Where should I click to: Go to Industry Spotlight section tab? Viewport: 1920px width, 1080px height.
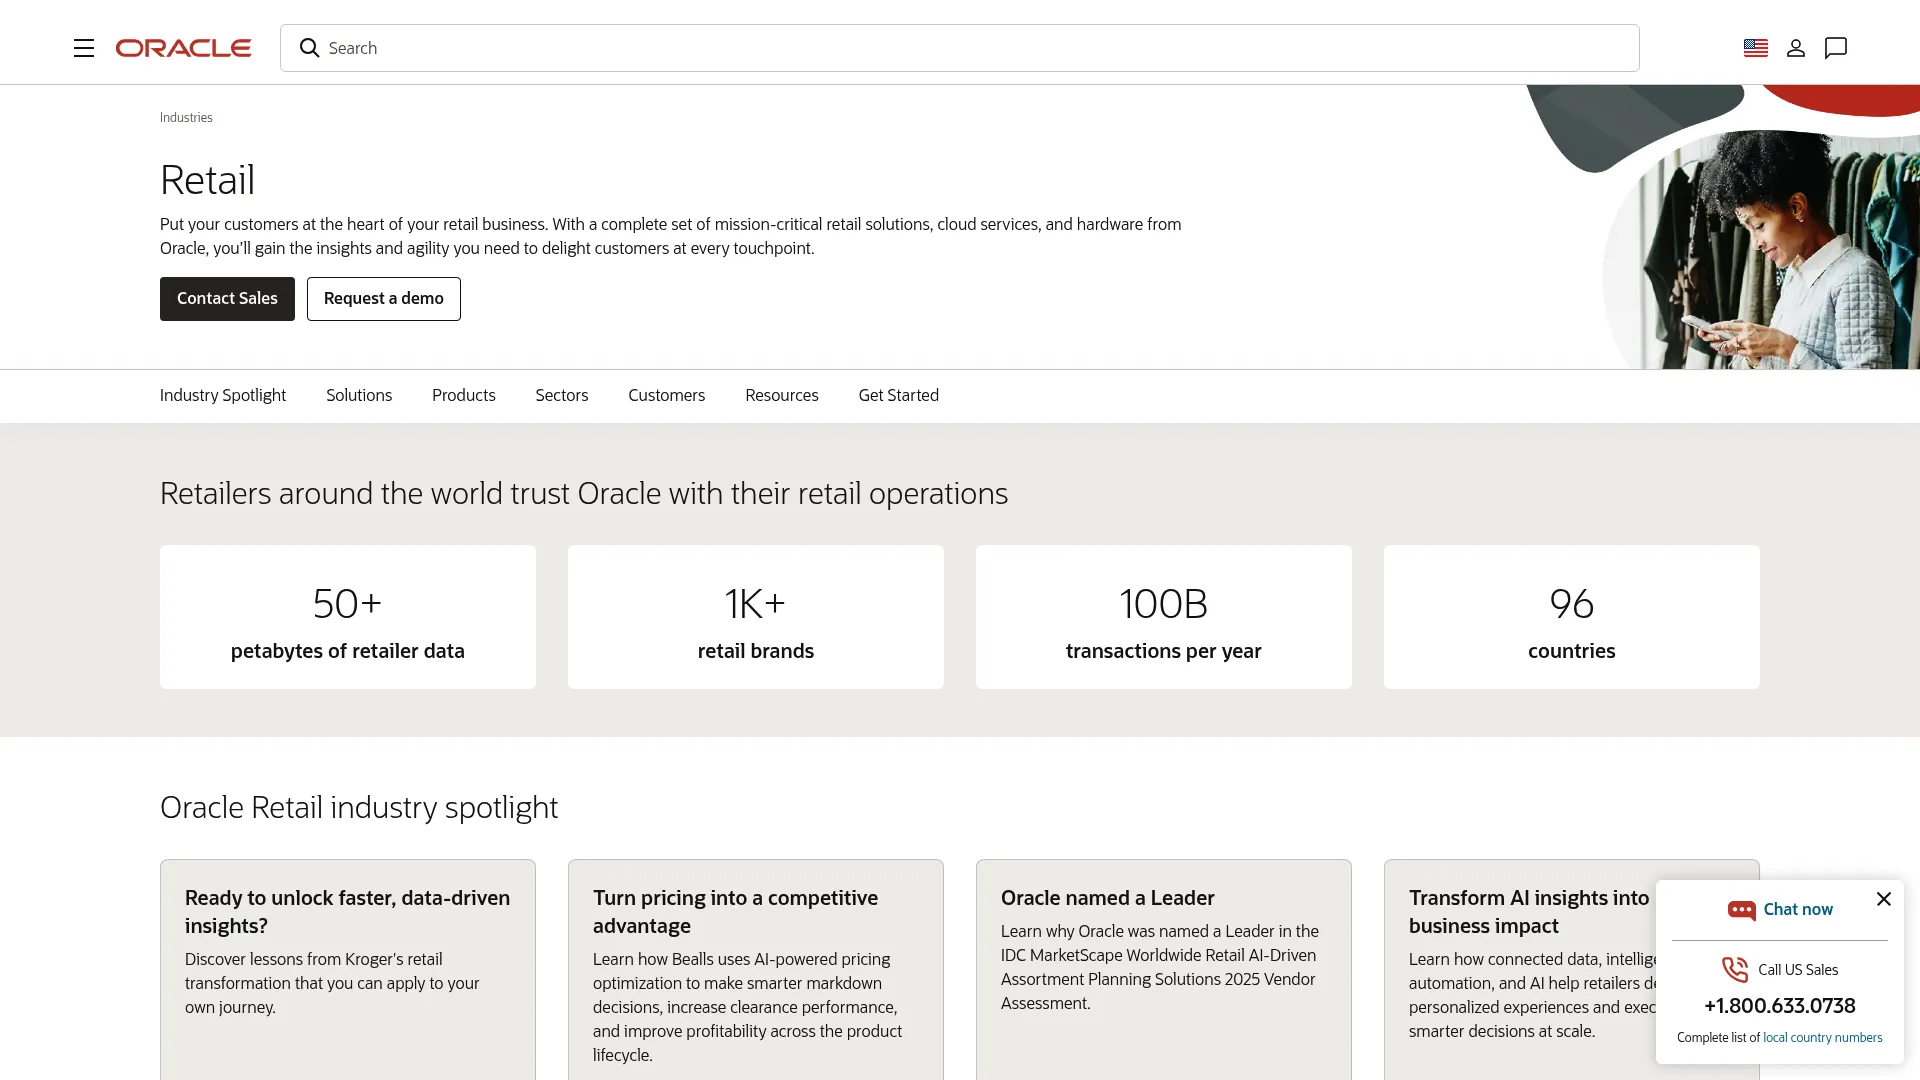click(x=223, y=395)
